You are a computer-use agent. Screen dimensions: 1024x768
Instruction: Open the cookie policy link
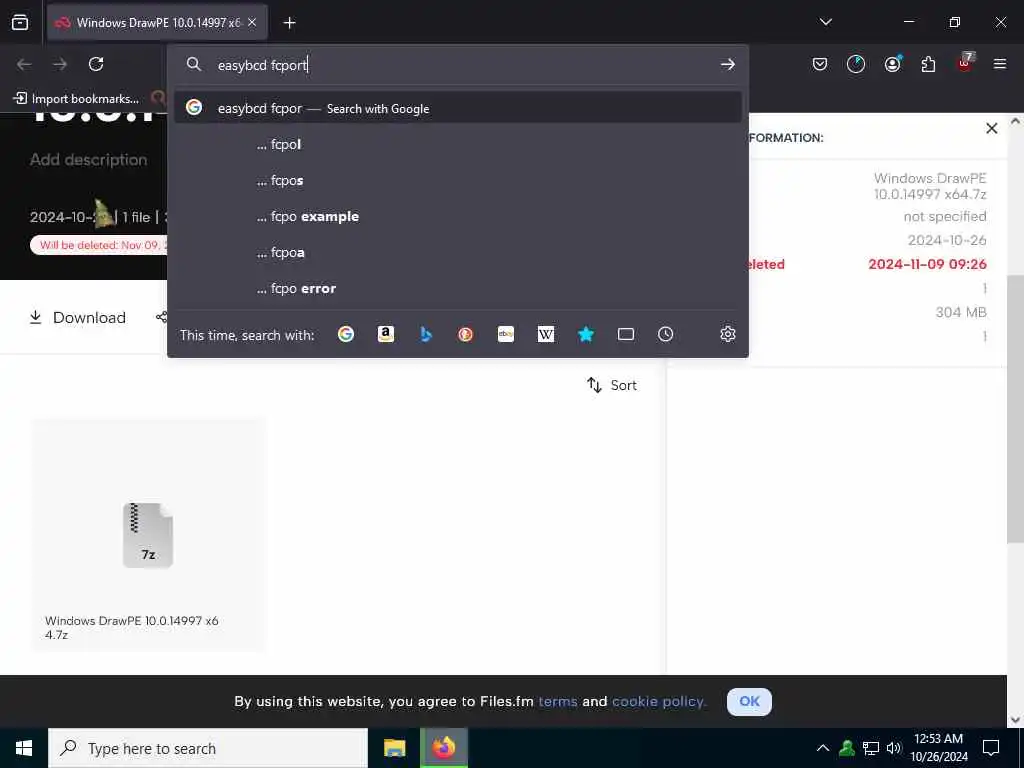click(x=659, y=701)
